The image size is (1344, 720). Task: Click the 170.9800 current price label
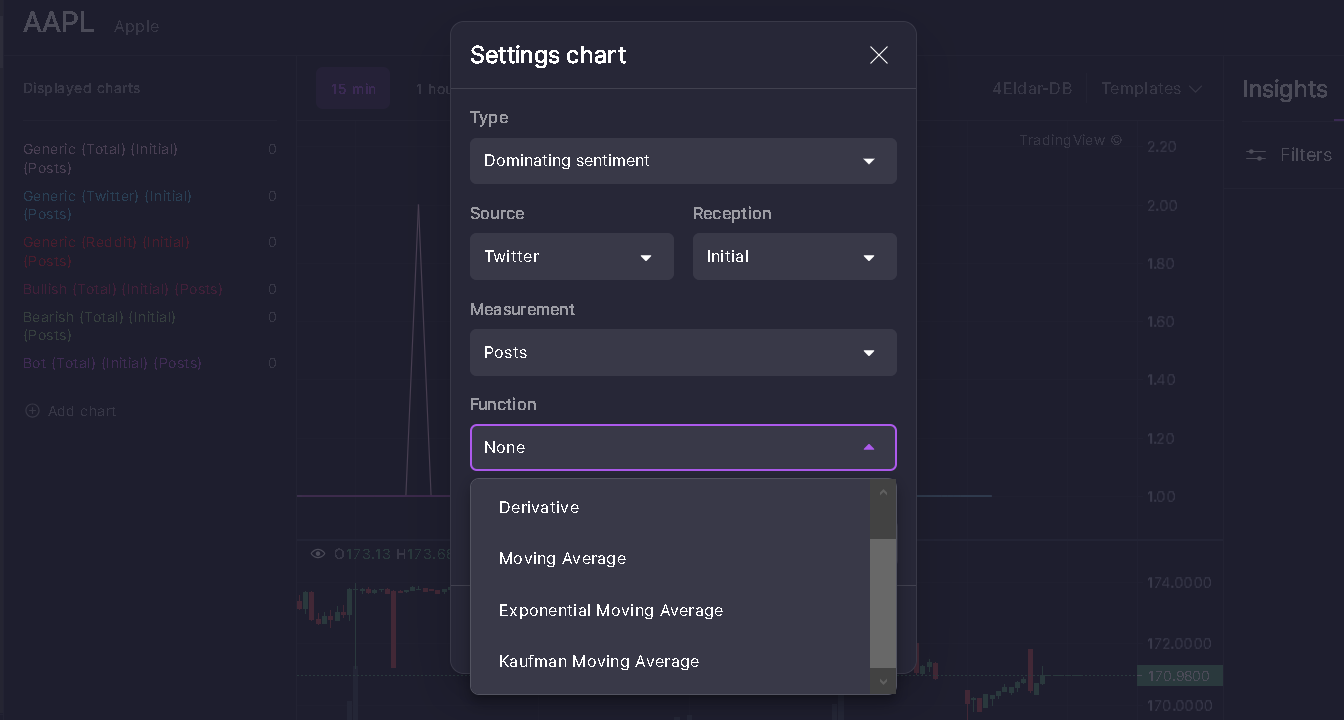(x=1179, y=676)
